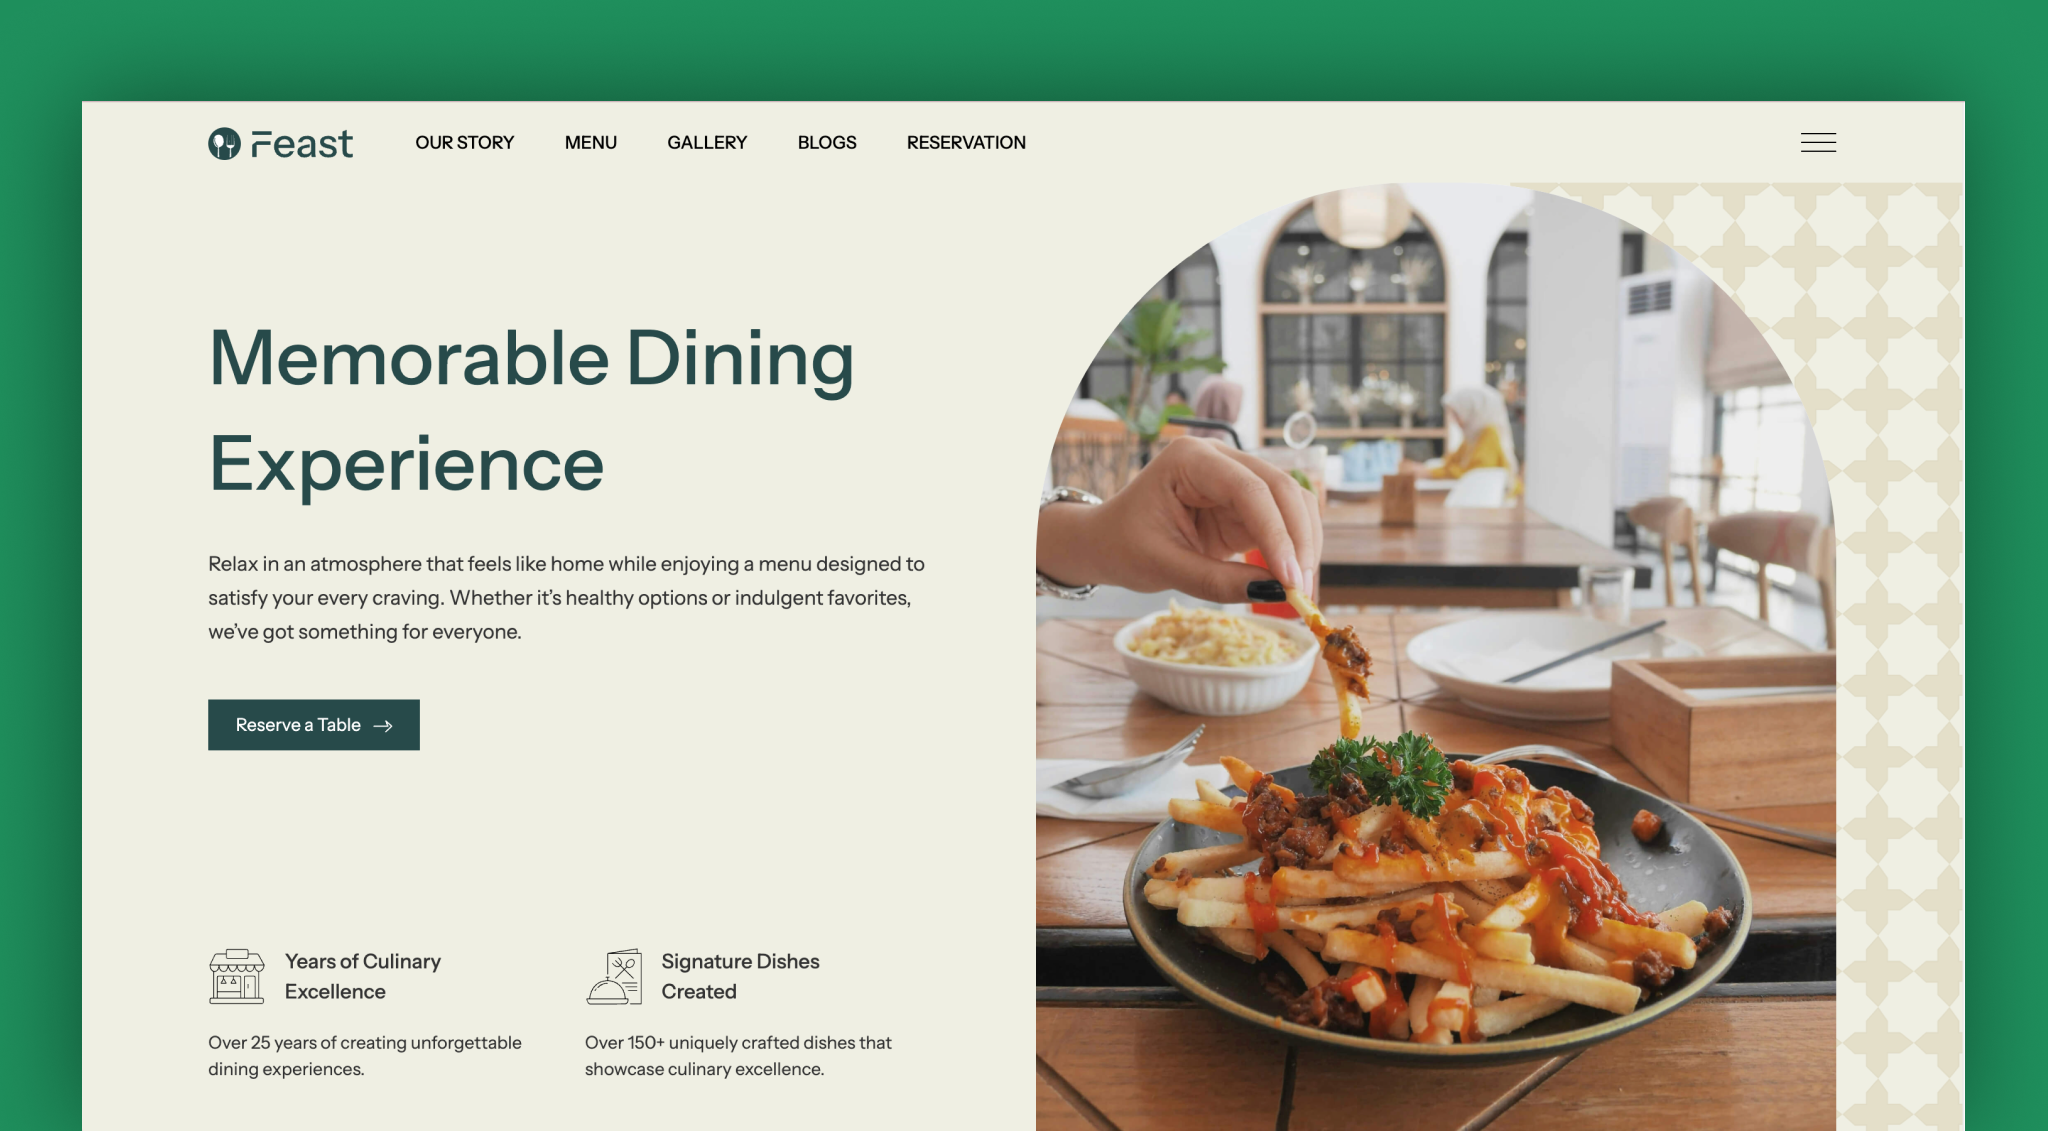Go to the MENU page
The width and height of the screenshot is (2048, 1131).
coord(591,143)
